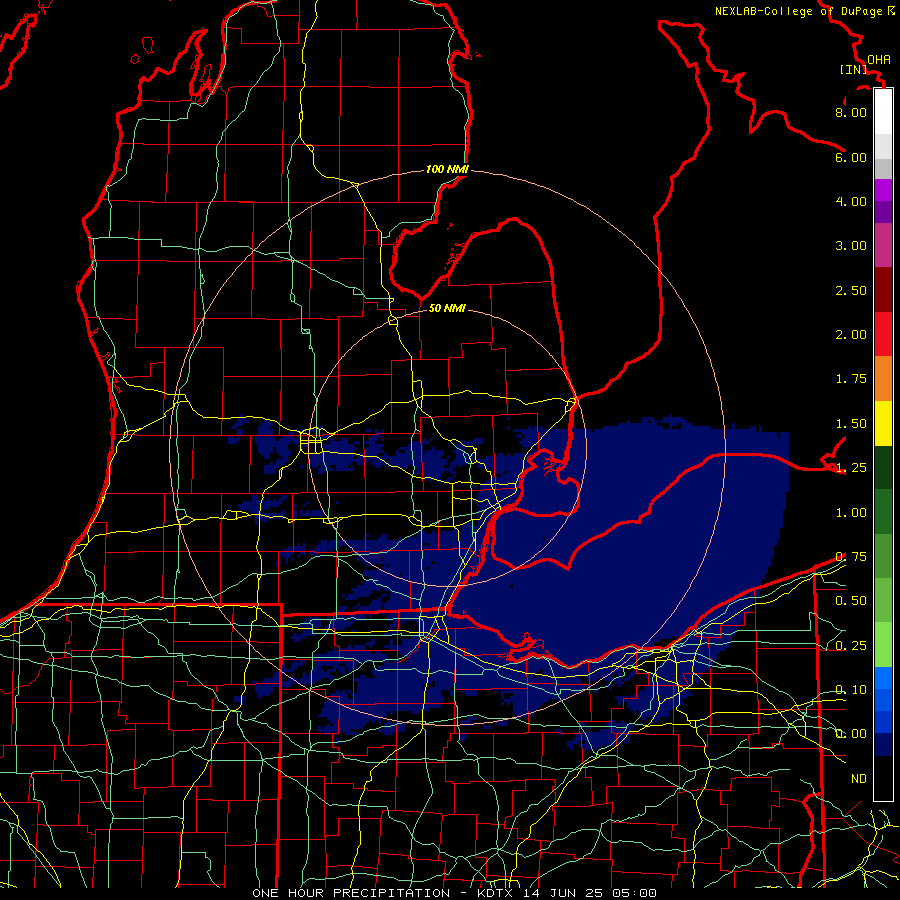Click the '2.00' scale label
Viewport: 900px width, 900px height.
tap(851, 335)
